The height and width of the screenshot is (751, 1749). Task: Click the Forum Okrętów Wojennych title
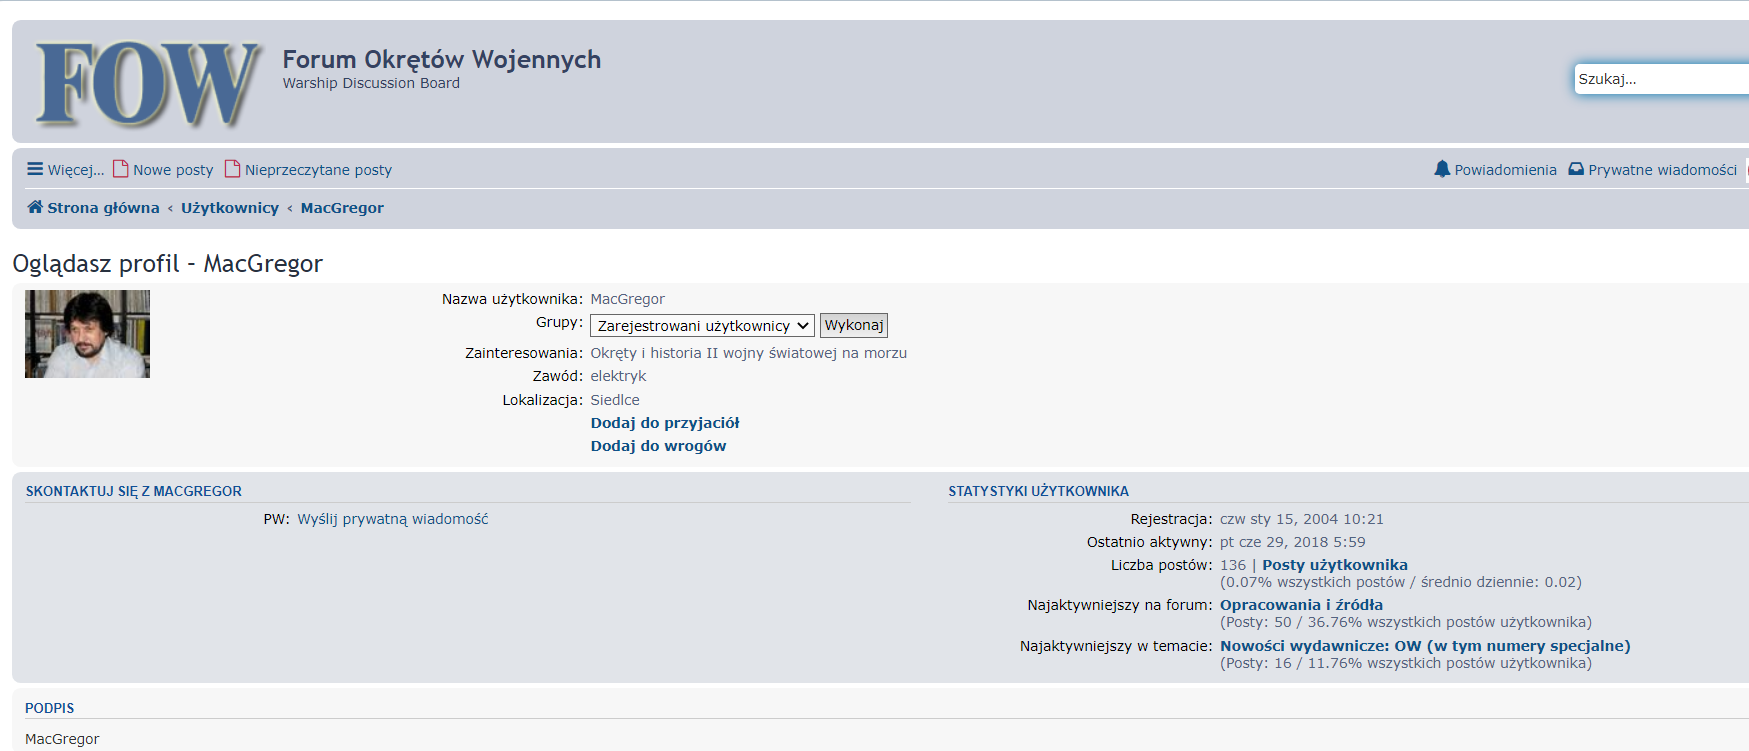coord(442,60)
